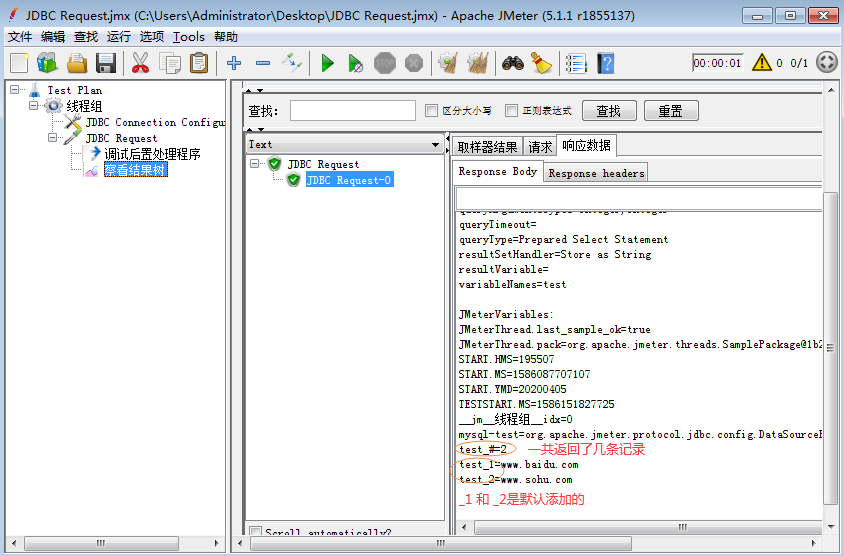The height and width of the screenshot is (556, 844).
Task: Open the Tools menu
Action: click(189, 37)
